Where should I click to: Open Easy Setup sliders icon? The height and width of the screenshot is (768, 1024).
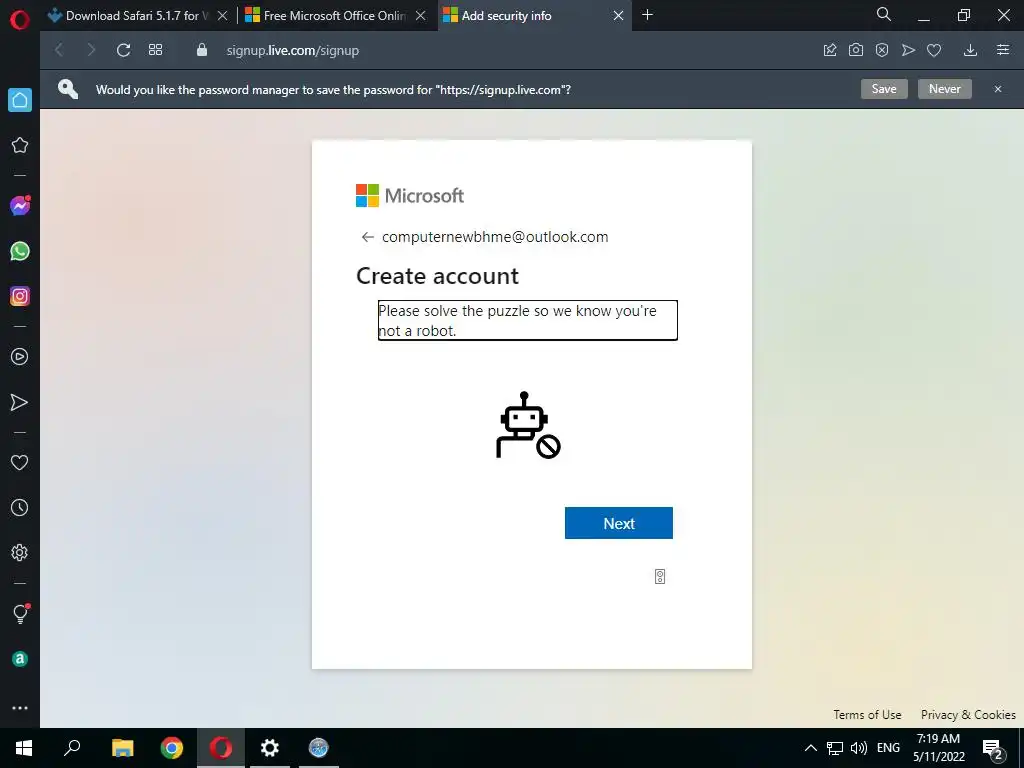coord(1003,50)
